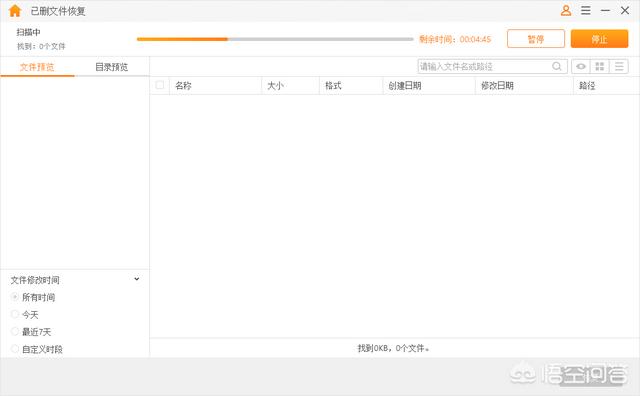The width and height of the screenshot is (640, 396).
Task: Switch to list detail view
Action: 619,66
